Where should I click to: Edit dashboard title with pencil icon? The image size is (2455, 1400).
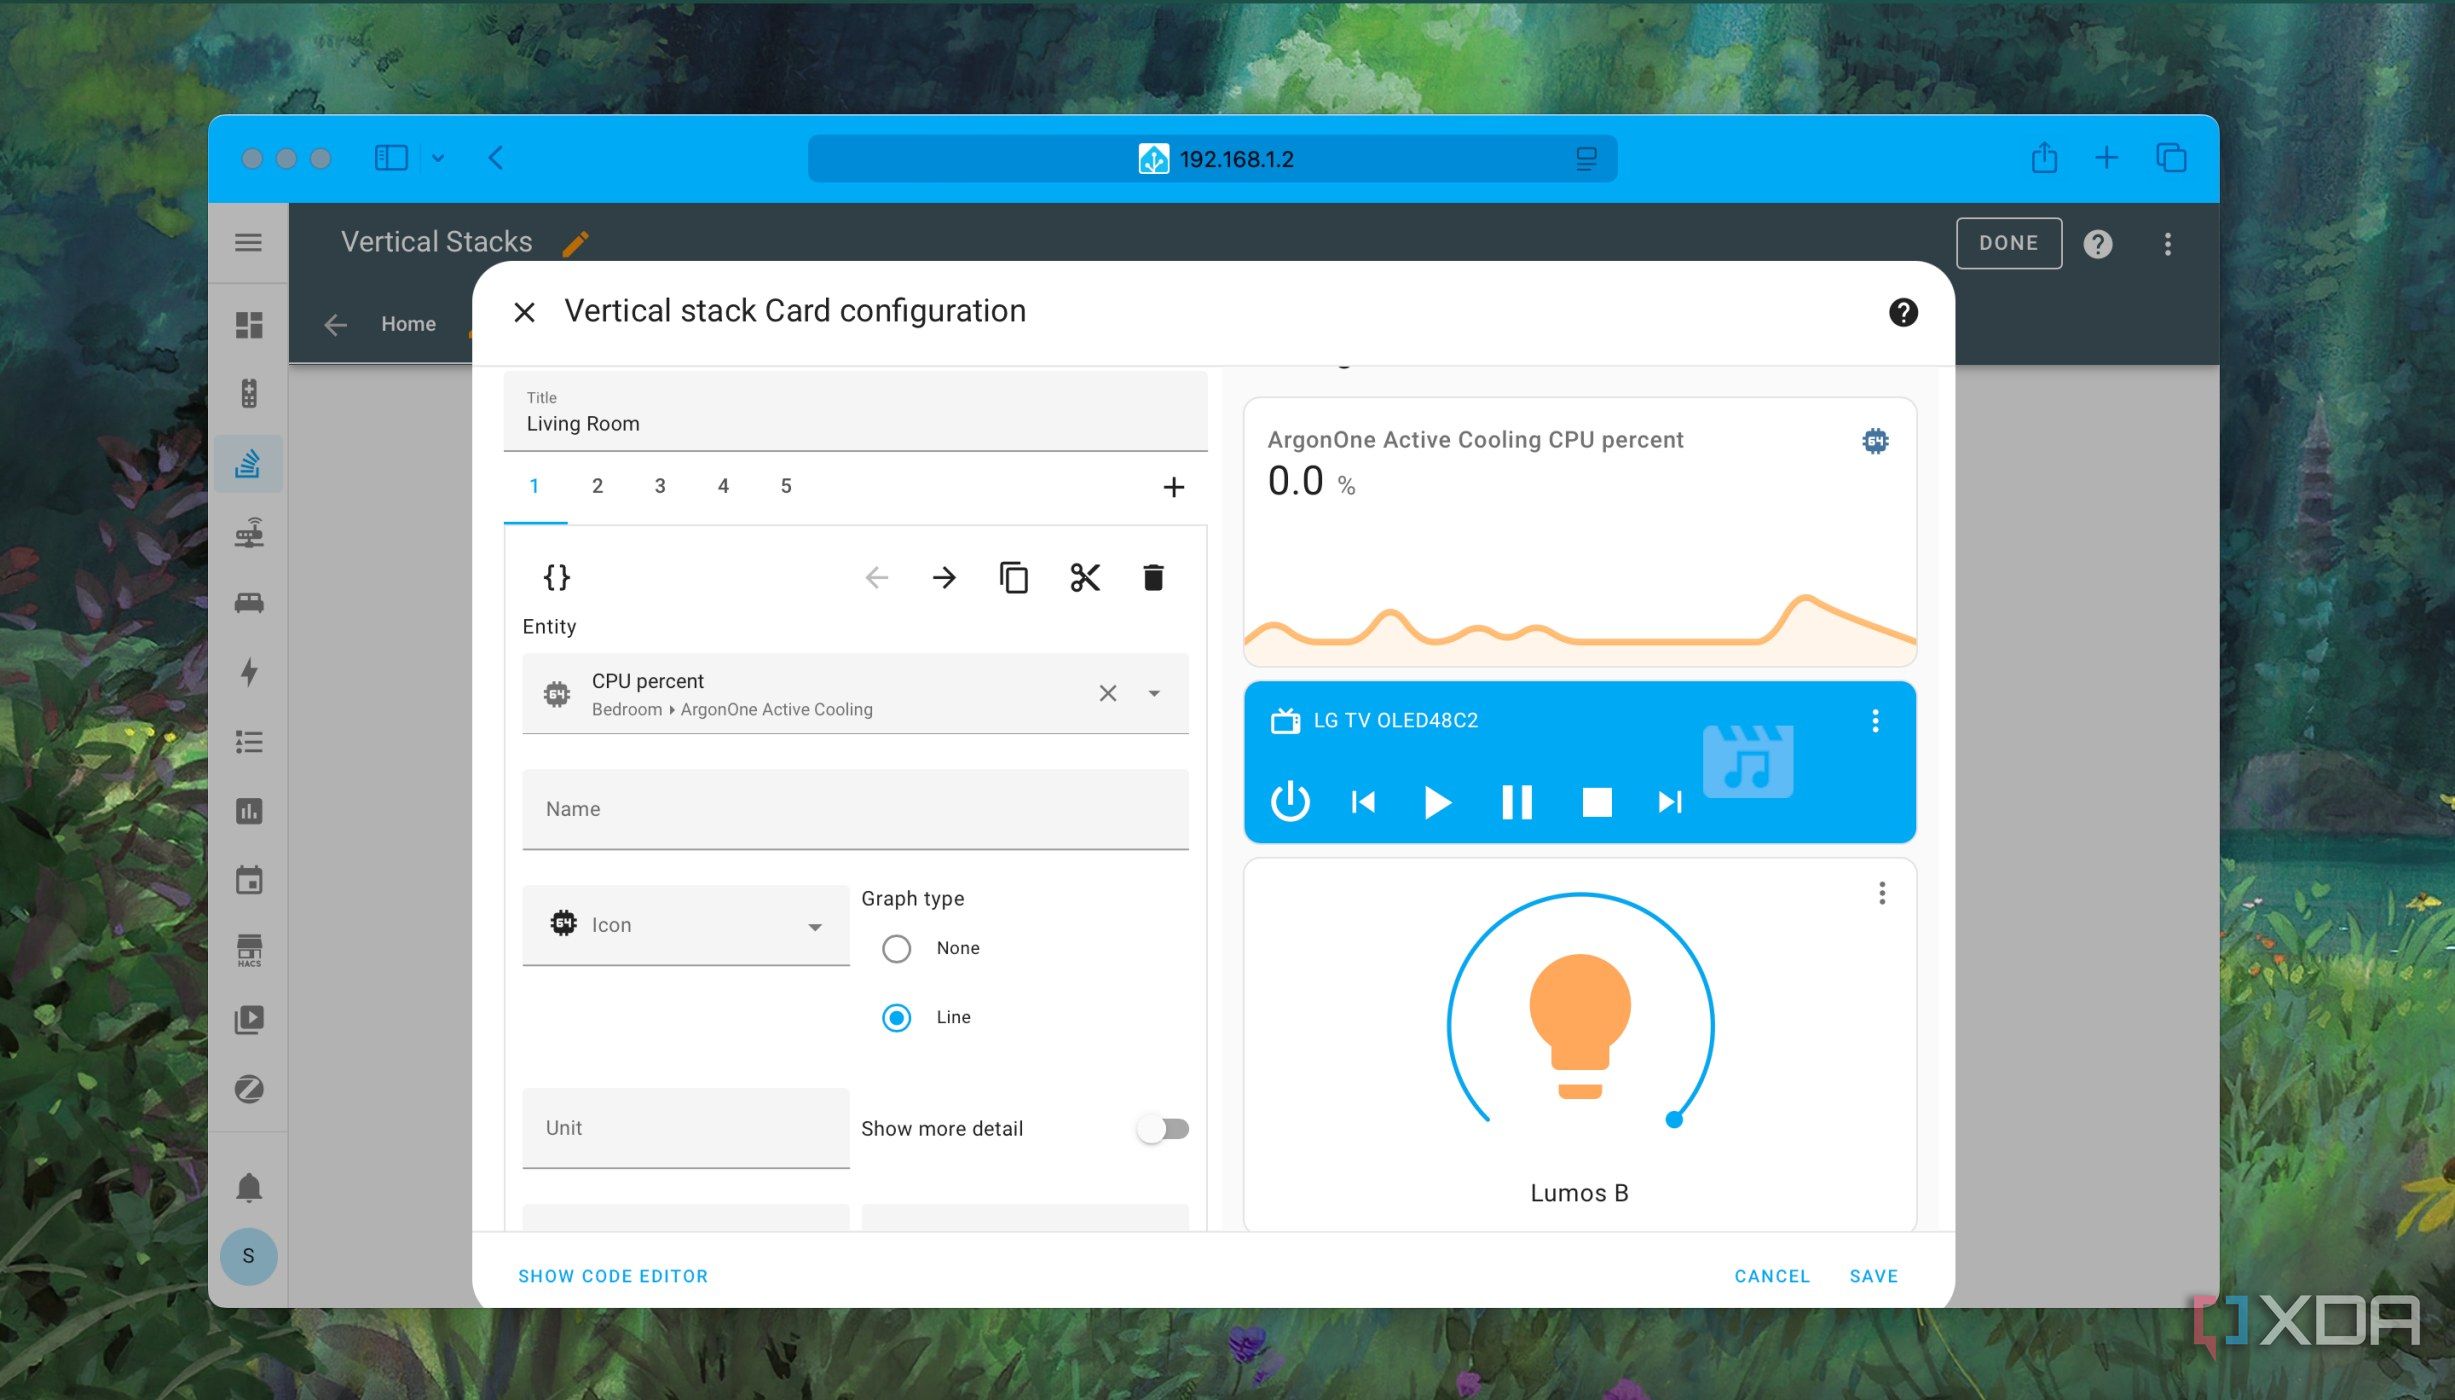575,243
